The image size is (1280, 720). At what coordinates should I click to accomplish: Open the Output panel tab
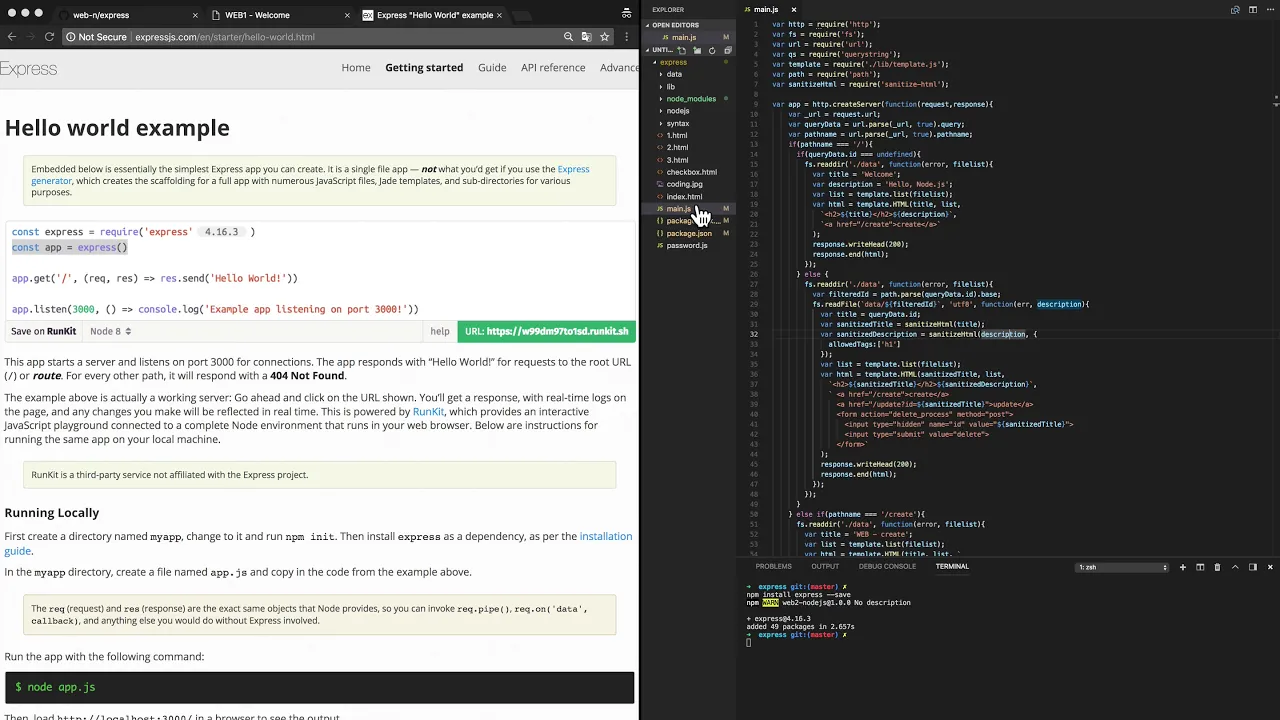(825, 567)
